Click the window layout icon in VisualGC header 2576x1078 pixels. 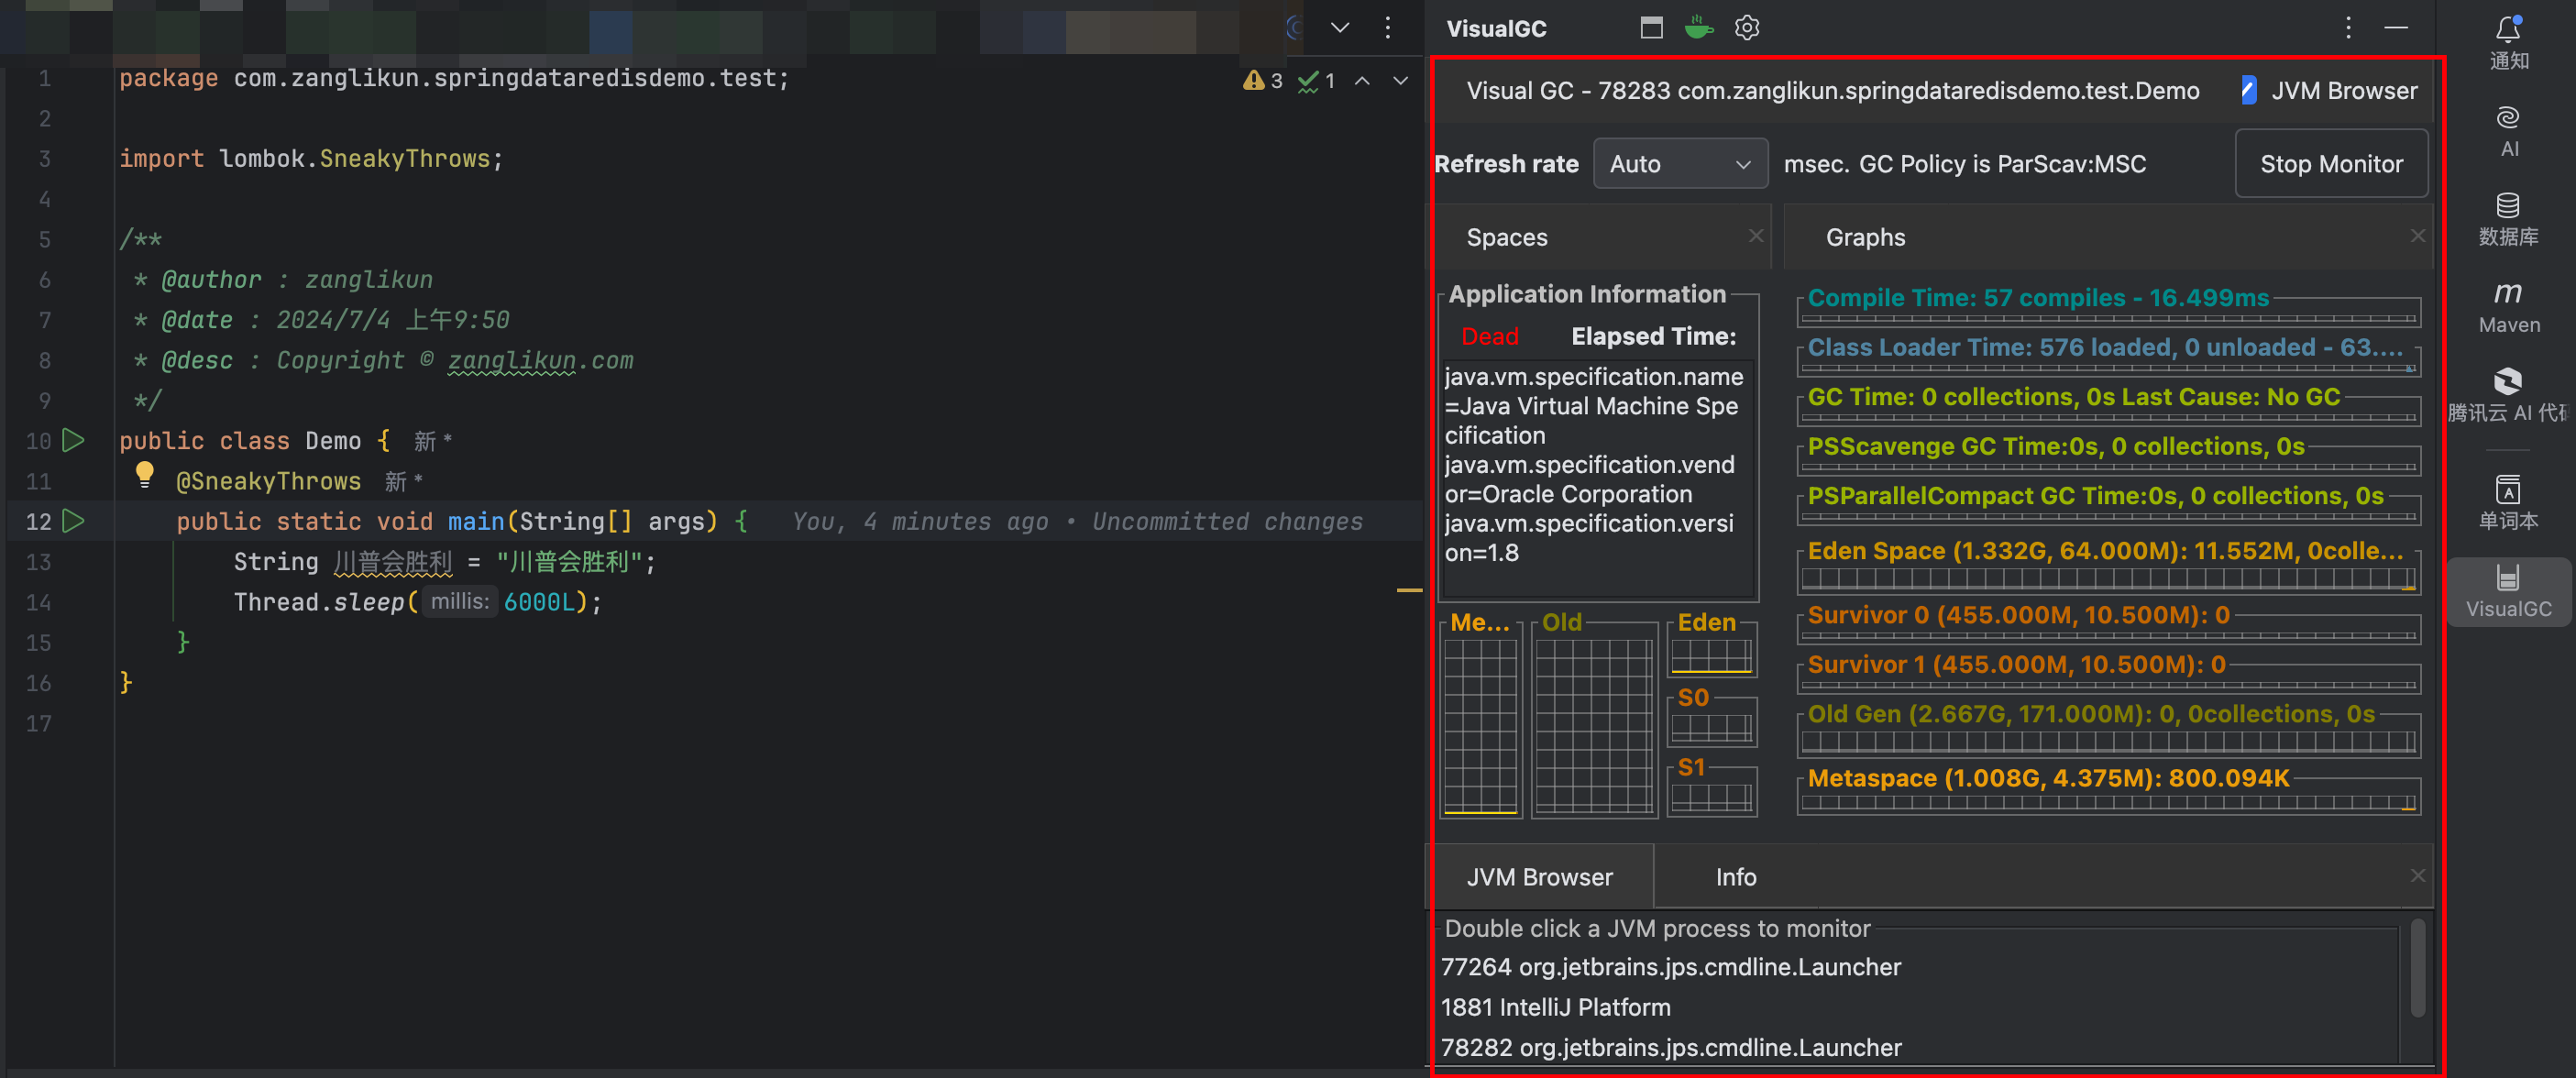[1651, 28]
